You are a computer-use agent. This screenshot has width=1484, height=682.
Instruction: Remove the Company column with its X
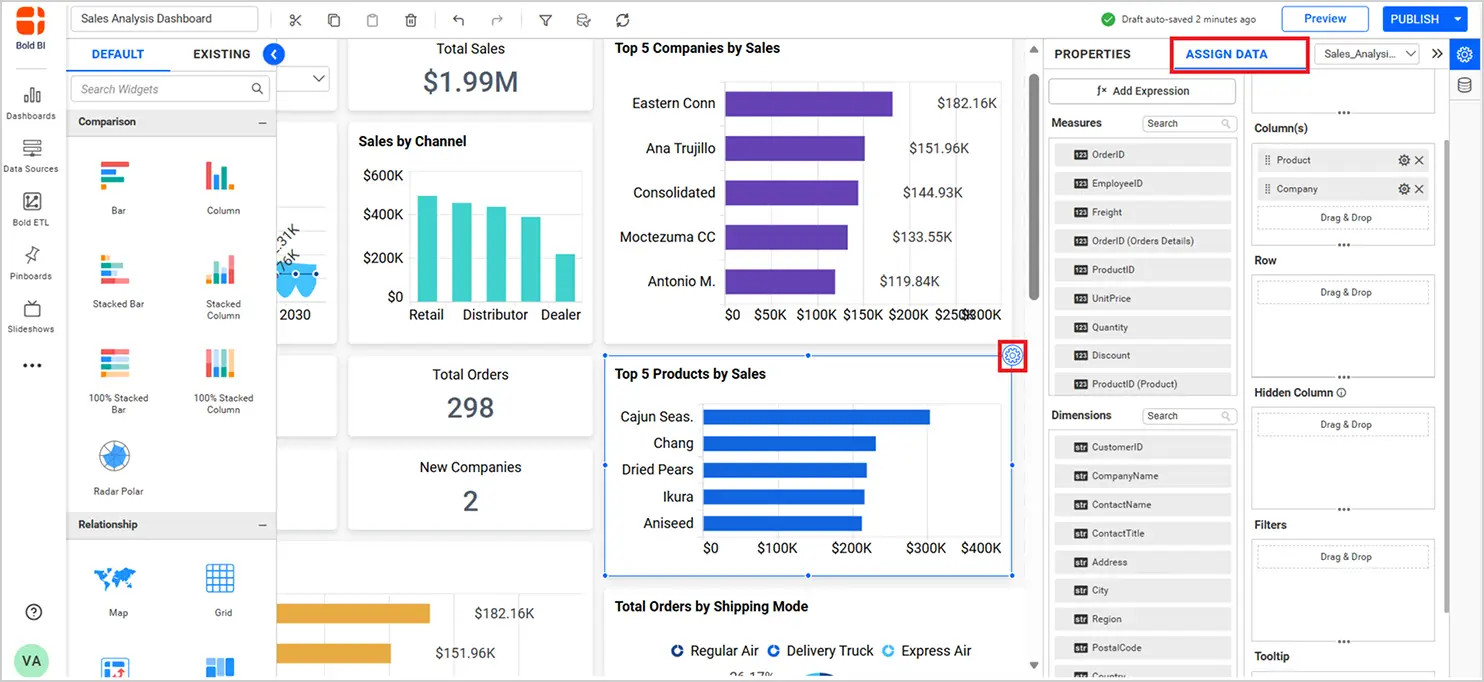(1419, 189)
